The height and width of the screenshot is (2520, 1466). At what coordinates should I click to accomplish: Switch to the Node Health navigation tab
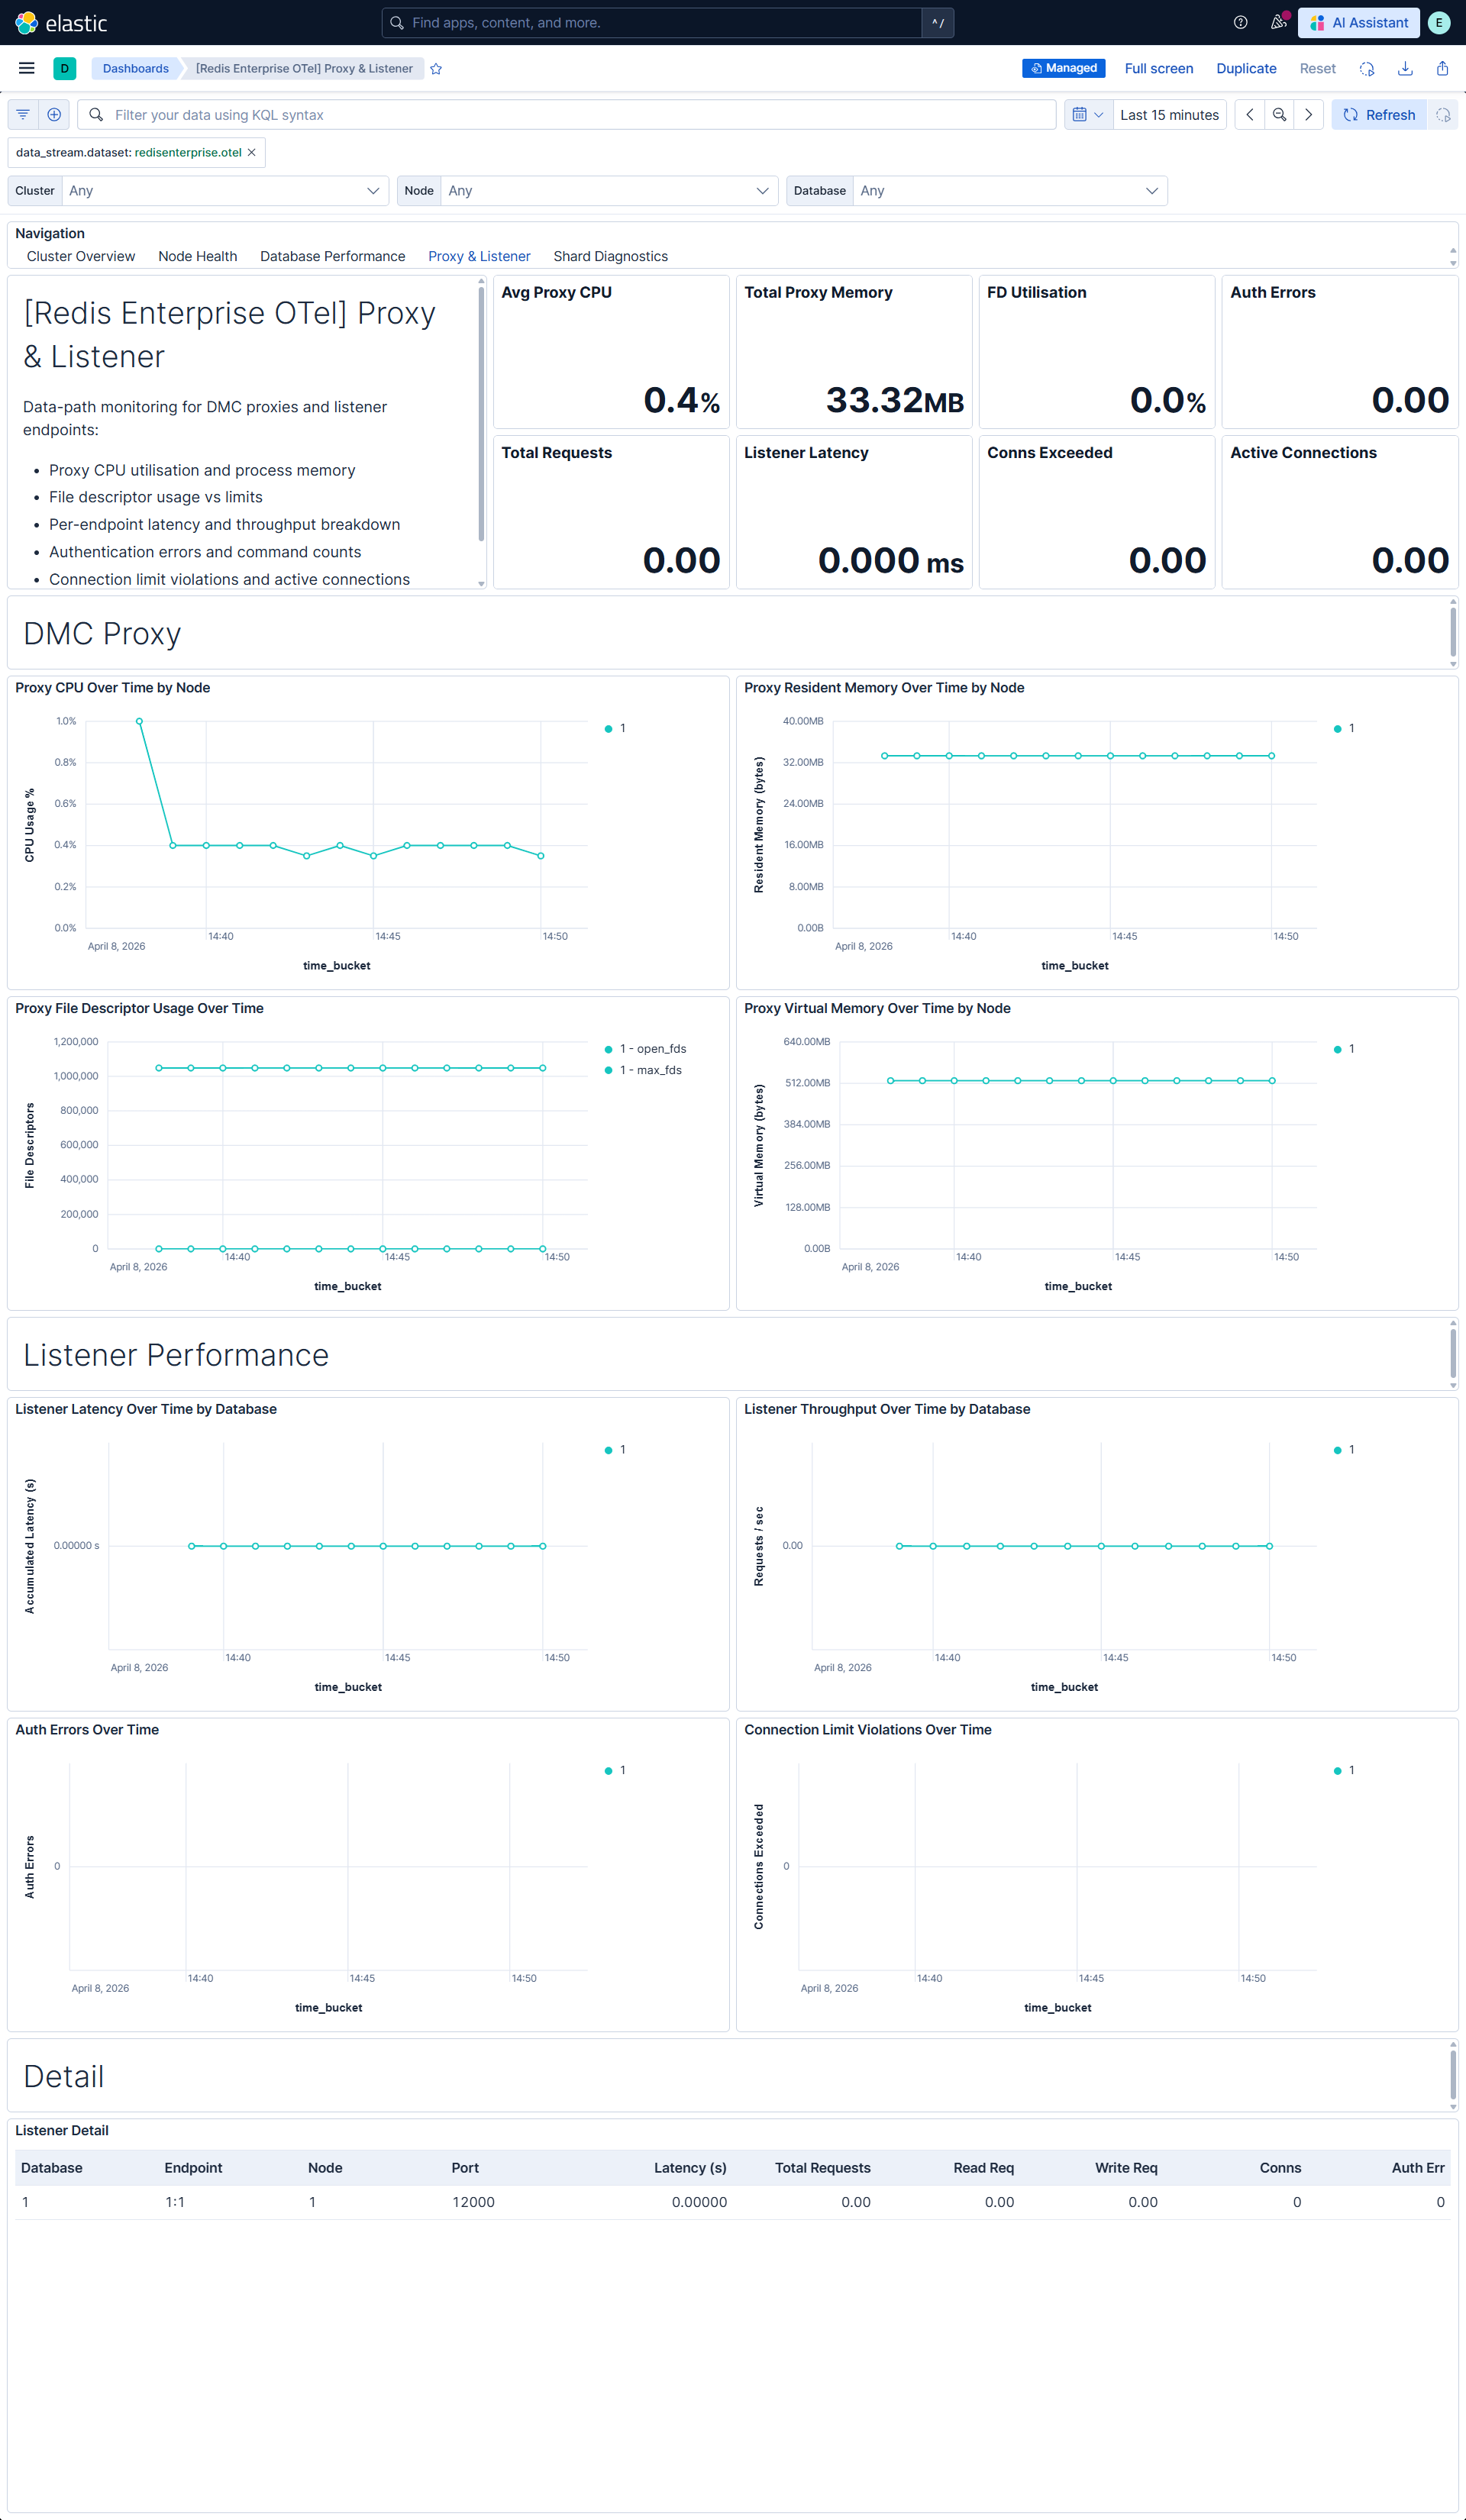point(197,256)
